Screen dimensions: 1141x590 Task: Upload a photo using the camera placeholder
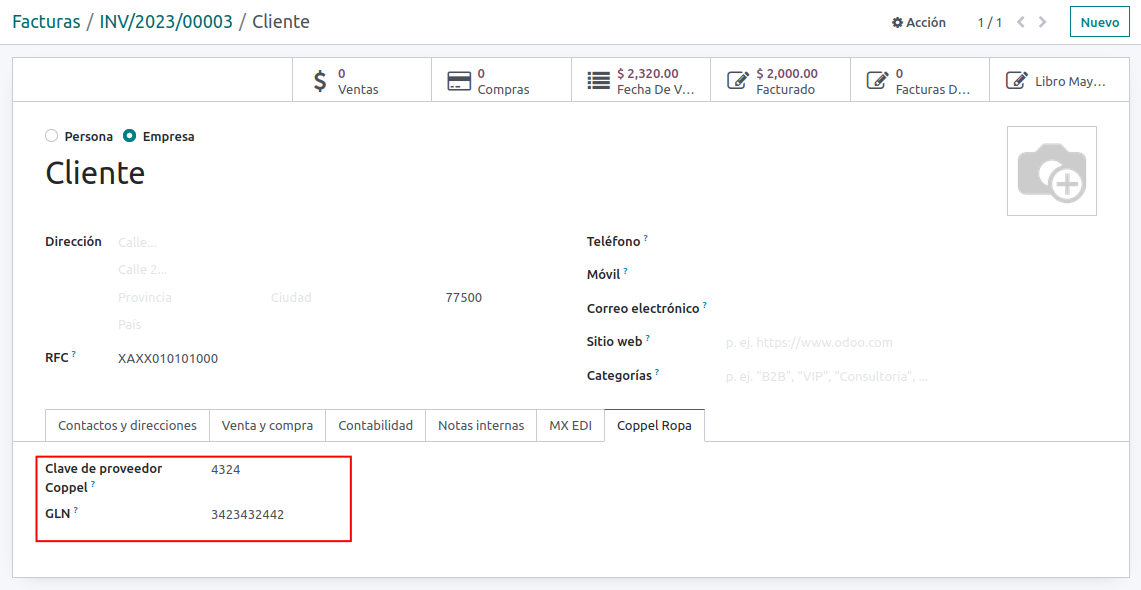point(1051,171)
